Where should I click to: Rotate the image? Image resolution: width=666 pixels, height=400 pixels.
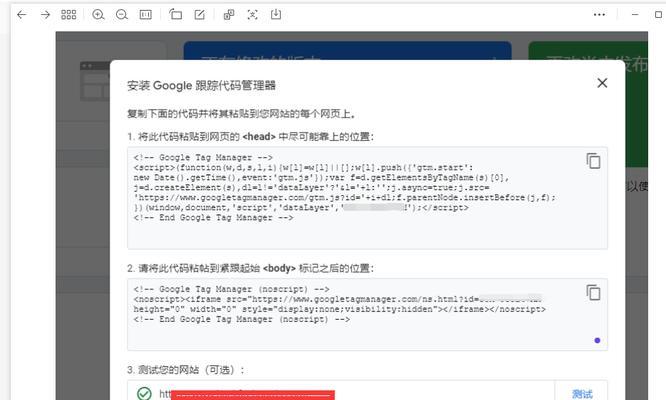175,15
